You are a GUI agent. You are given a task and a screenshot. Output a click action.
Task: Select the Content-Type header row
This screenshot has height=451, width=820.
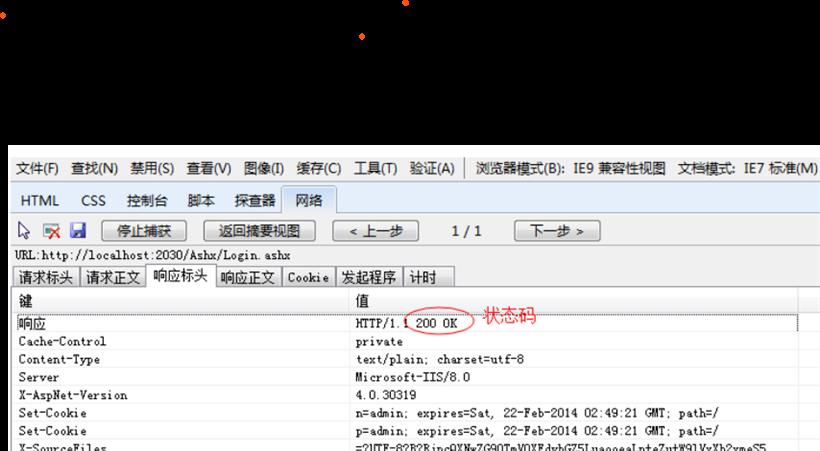[x=60, y=359]
